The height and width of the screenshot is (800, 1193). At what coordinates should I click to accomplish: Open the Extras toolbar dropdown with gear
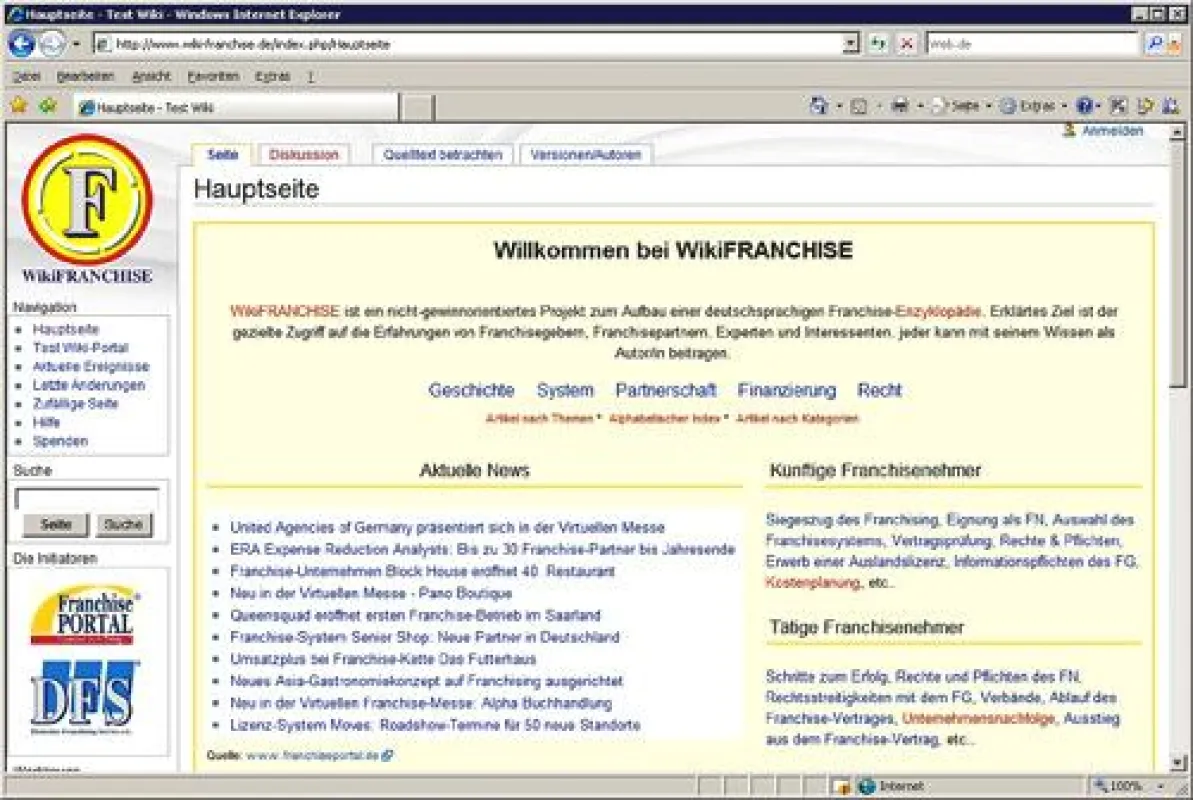(1032, 106)
